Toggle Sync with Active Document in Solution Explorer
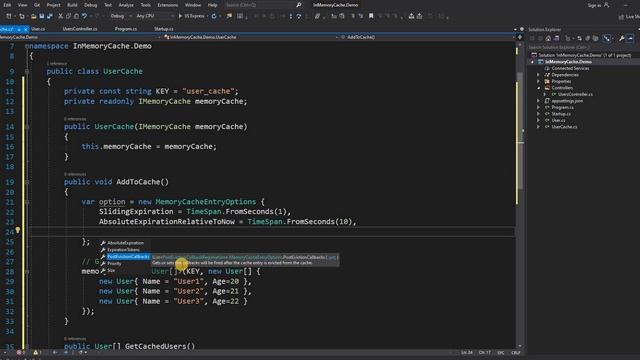 (x=579, y=38)
